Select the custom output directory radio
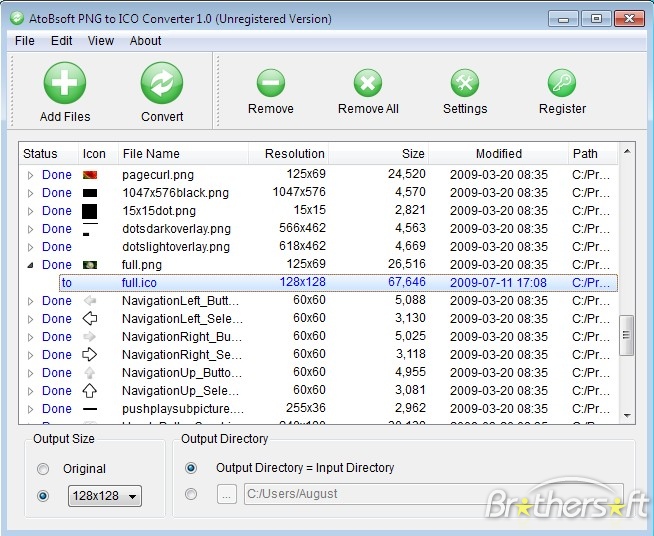This screenshot has height=536, width=654. coord(191,494)
